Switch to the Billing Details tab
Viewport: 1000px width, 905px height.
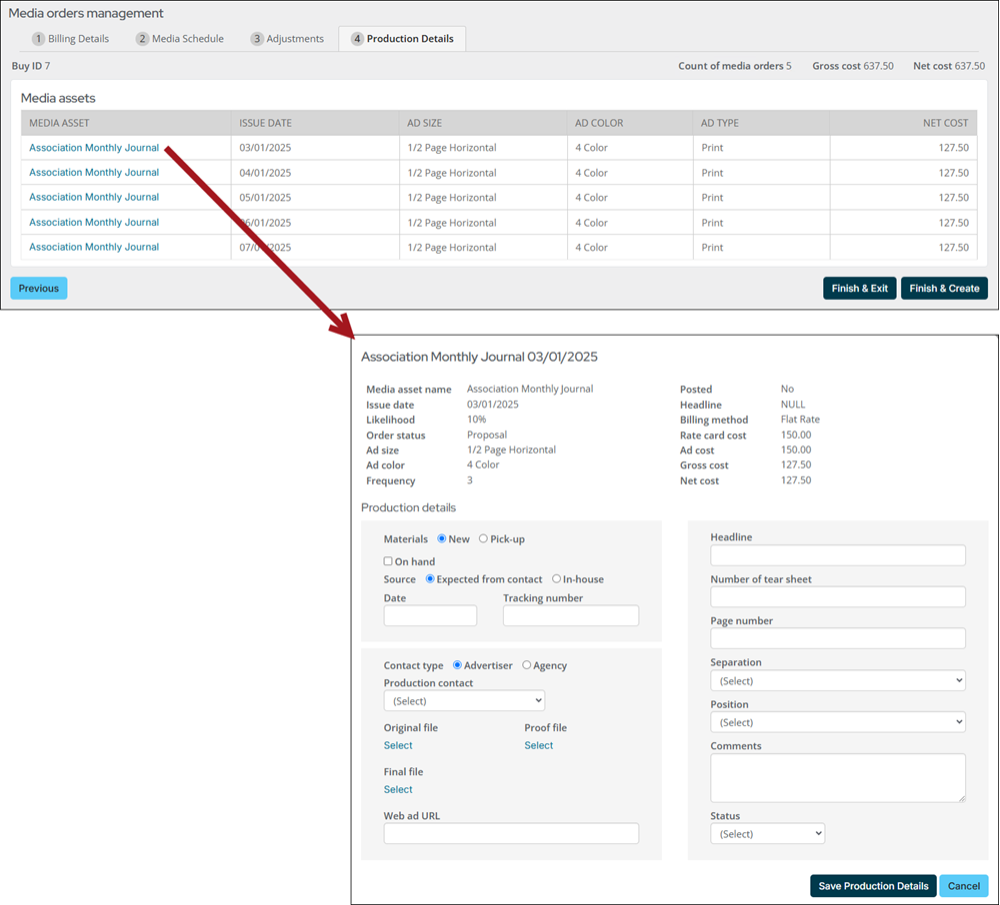click(70, 39)
